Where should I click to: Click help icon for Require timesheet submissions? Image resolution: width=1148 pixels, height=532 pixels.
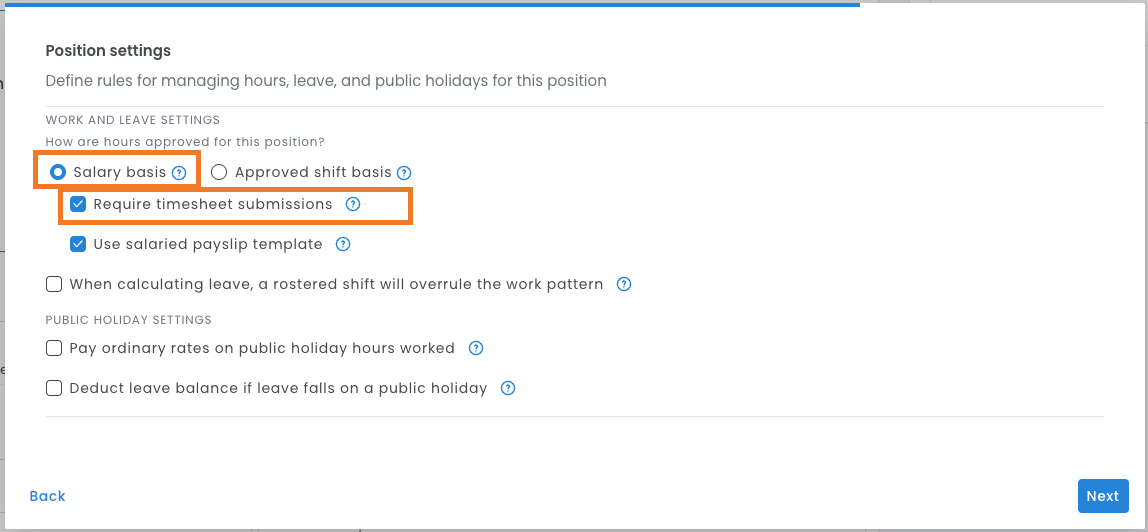pyautogui.click(x=352, y=204)
